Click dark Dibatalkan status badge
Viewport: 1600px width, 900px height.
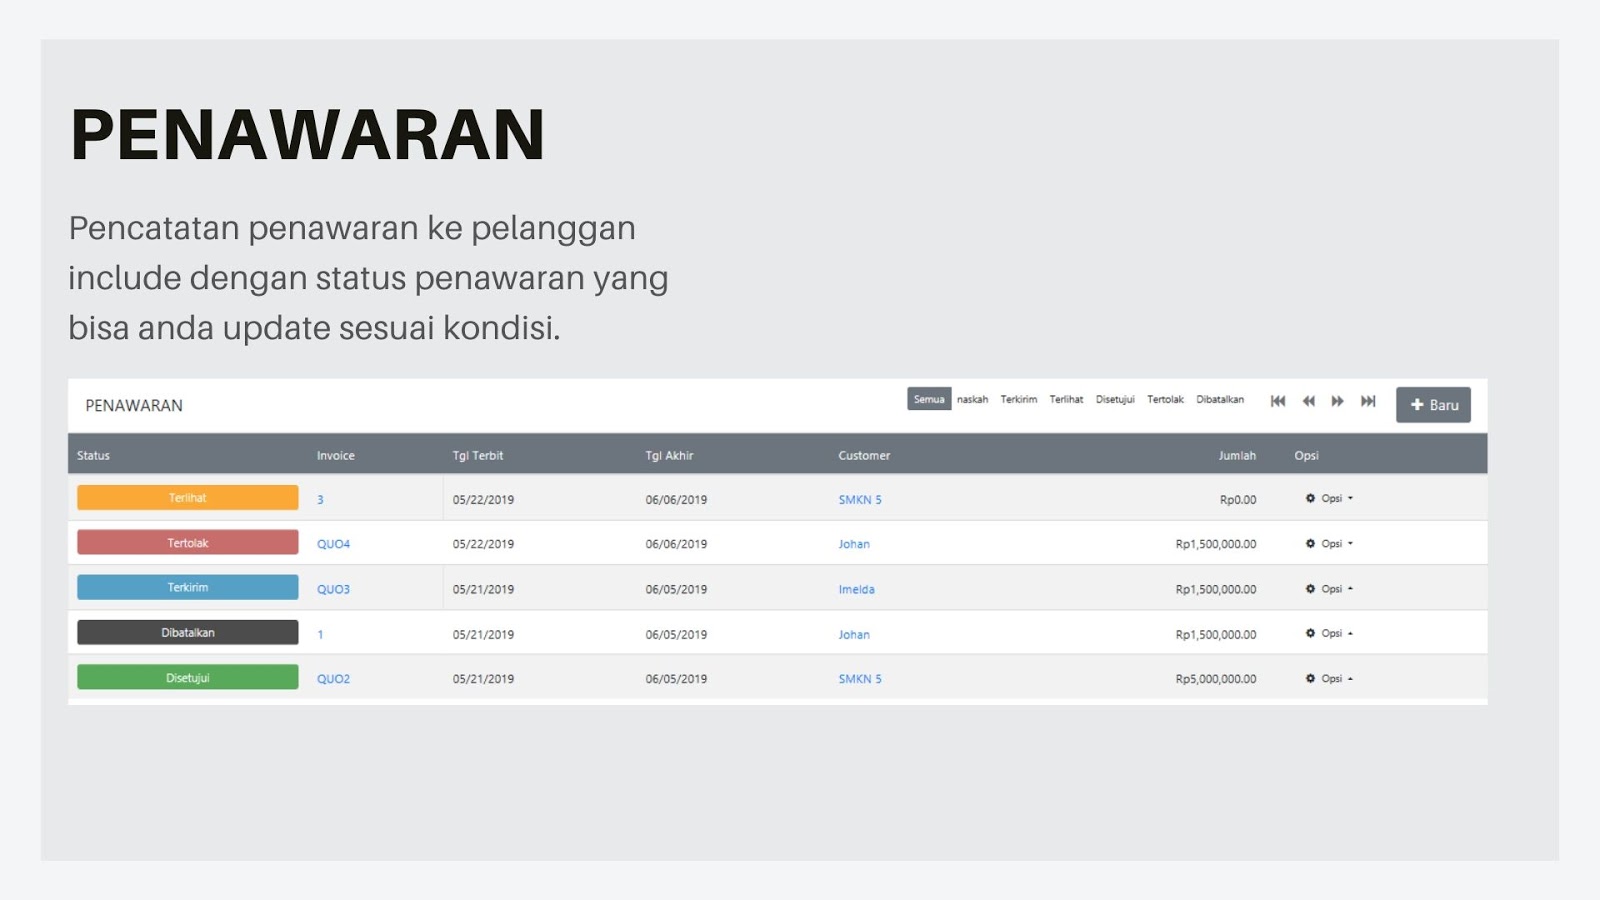tap(188, 632)
